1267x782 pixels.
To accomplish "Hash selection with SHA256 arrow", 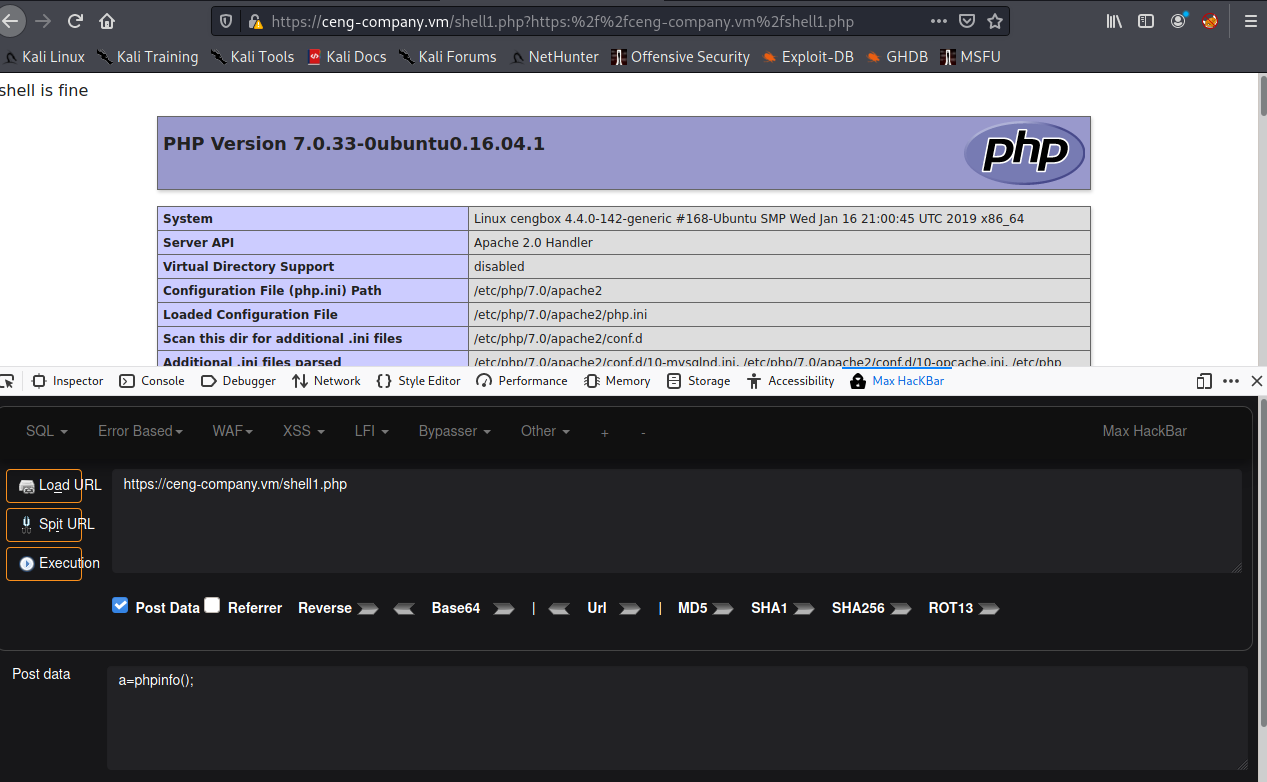I will coord(901,608).
